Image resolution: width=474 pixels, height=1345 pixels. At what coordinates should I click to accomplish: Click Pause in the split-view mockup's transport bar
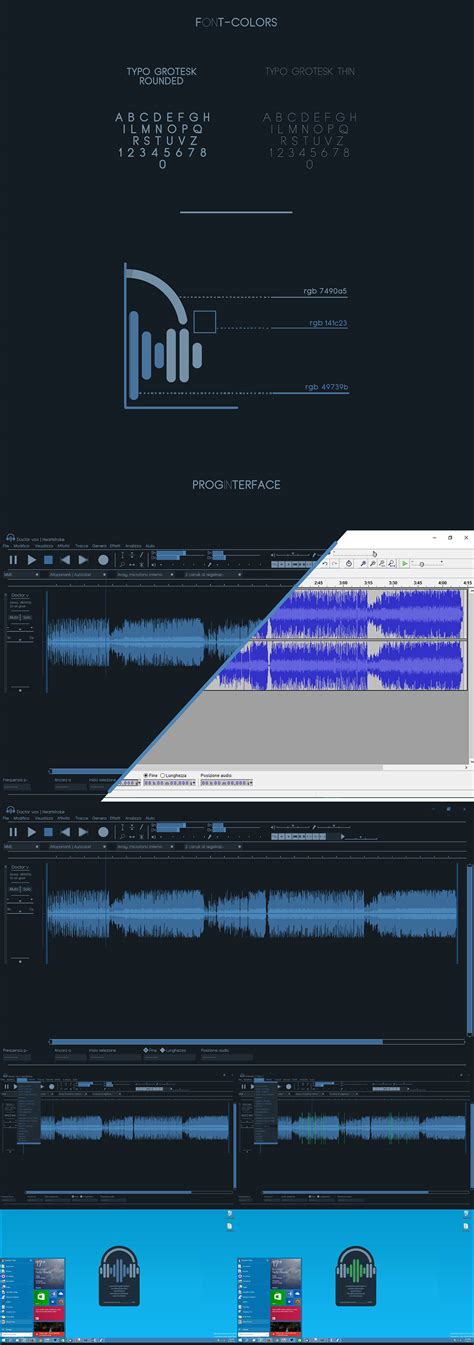coord(13,561)
